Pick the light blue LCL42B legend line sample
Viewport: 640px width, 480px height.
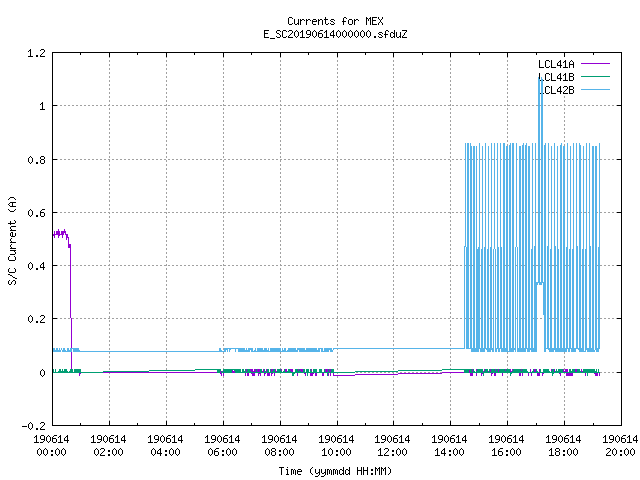tap(595, 89)
